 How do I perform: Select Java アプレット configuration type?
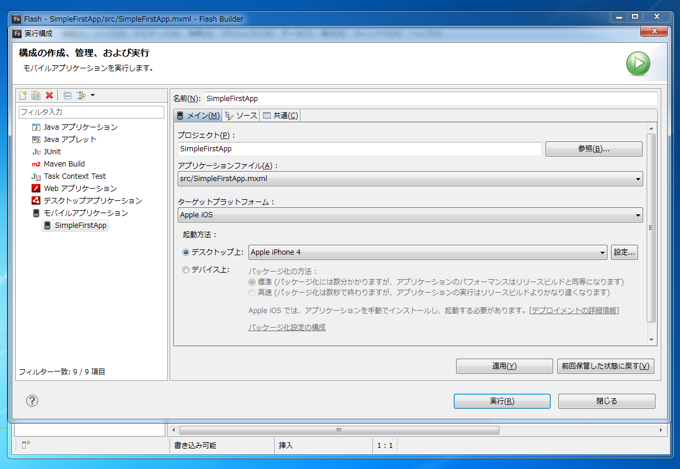point(64,139)
